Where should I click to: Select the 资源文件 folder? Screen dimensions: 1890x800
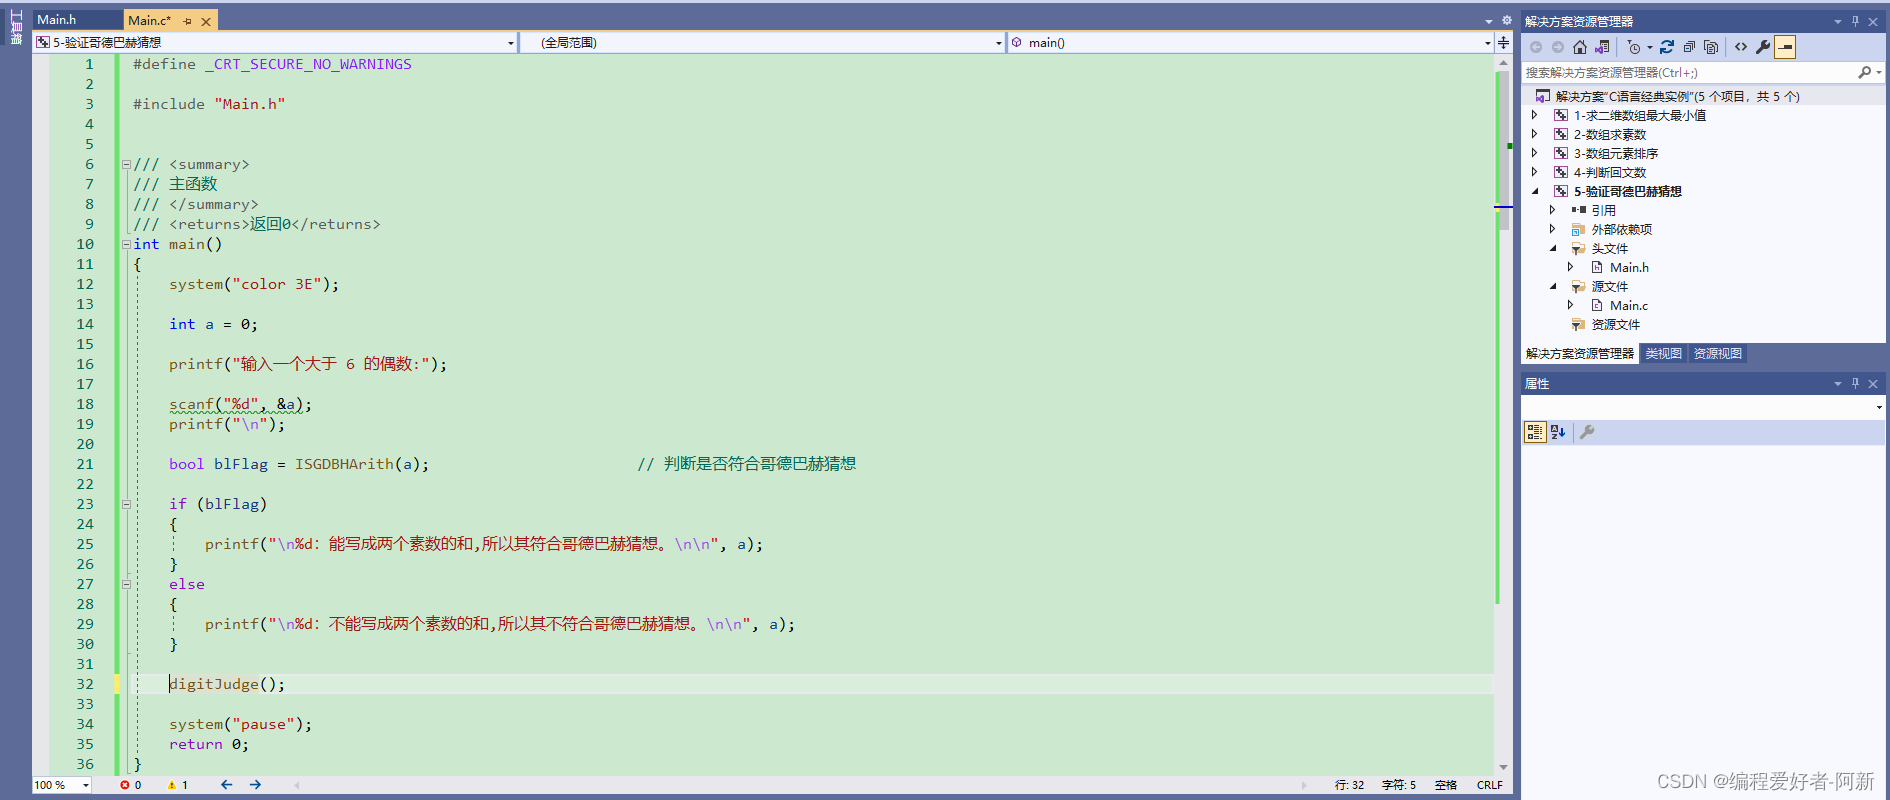pos(1615,324)
